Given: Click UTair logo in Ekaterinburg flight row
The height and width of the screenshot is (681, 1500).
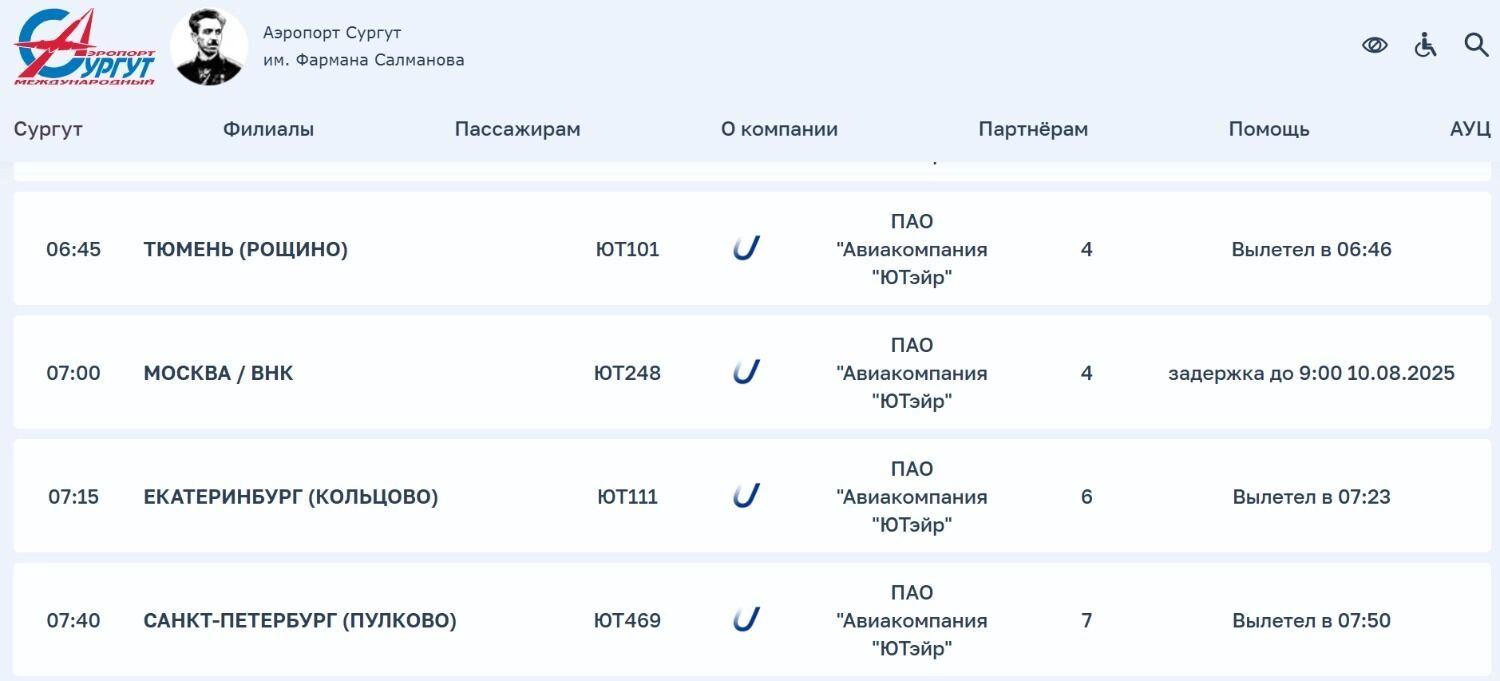Looking at the screenshot, I should [x=746, y=496].
